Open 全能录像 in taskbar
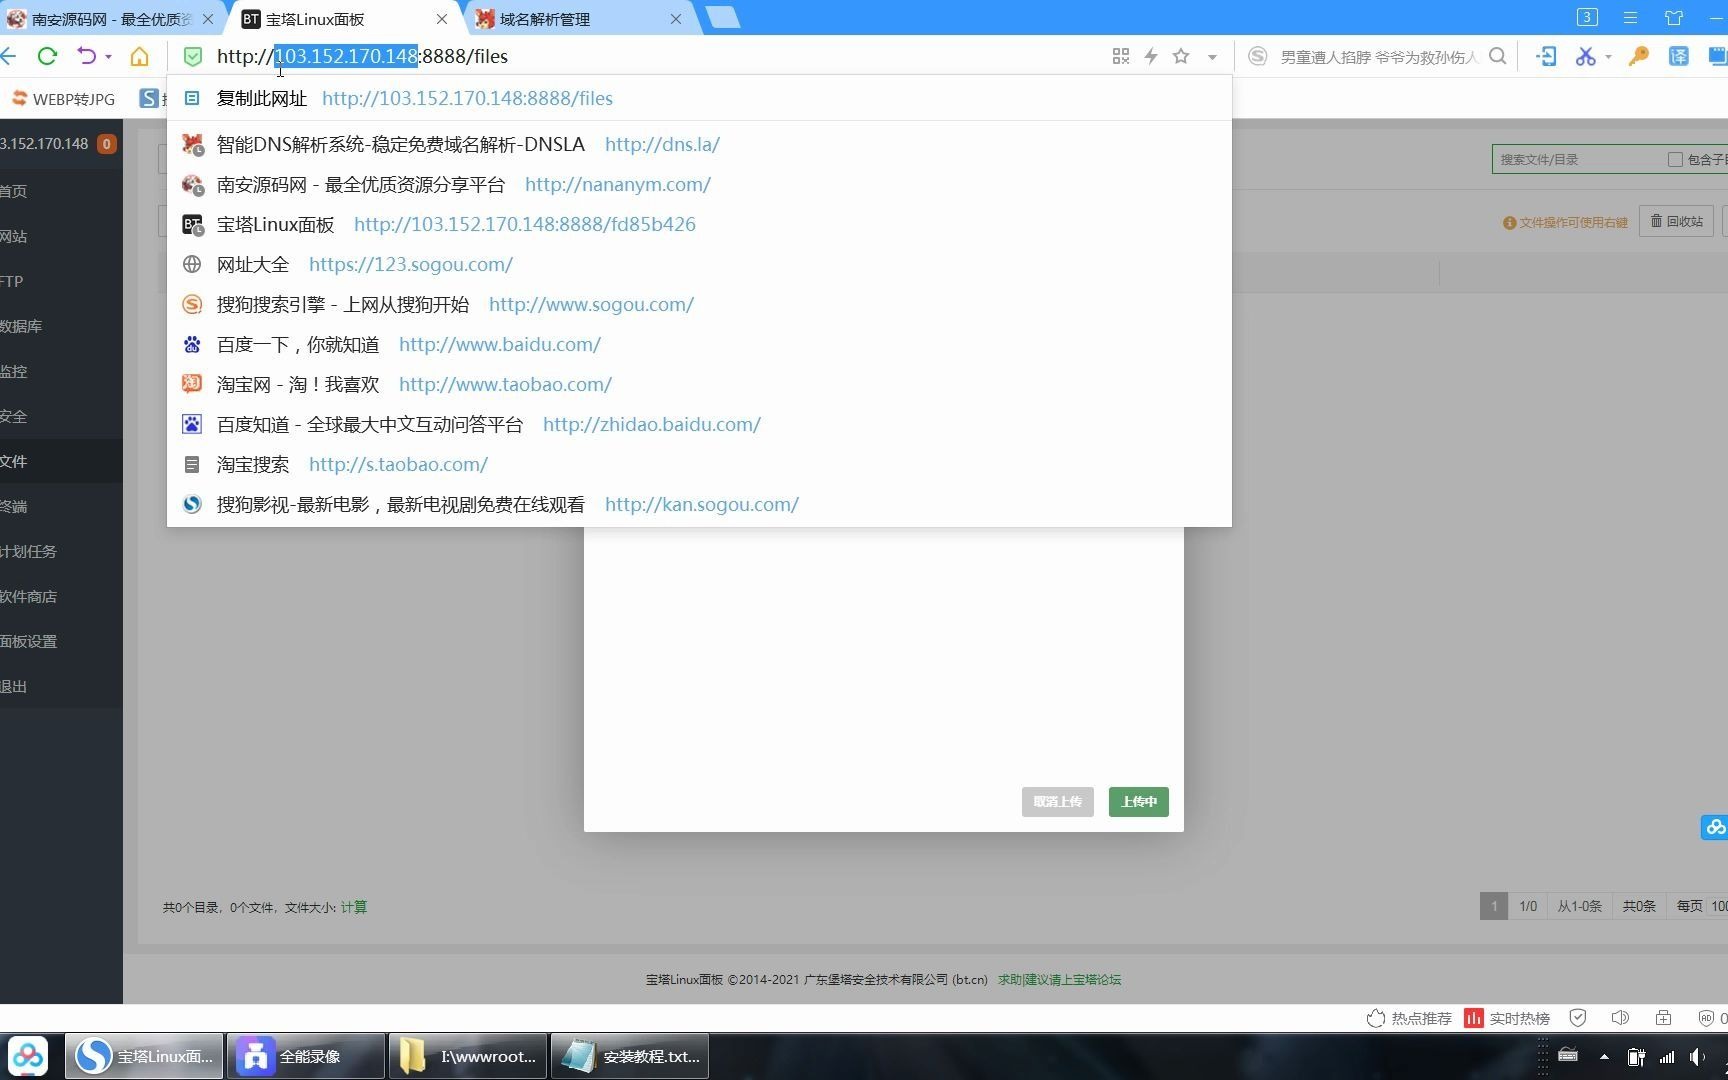 (306, 1056)
